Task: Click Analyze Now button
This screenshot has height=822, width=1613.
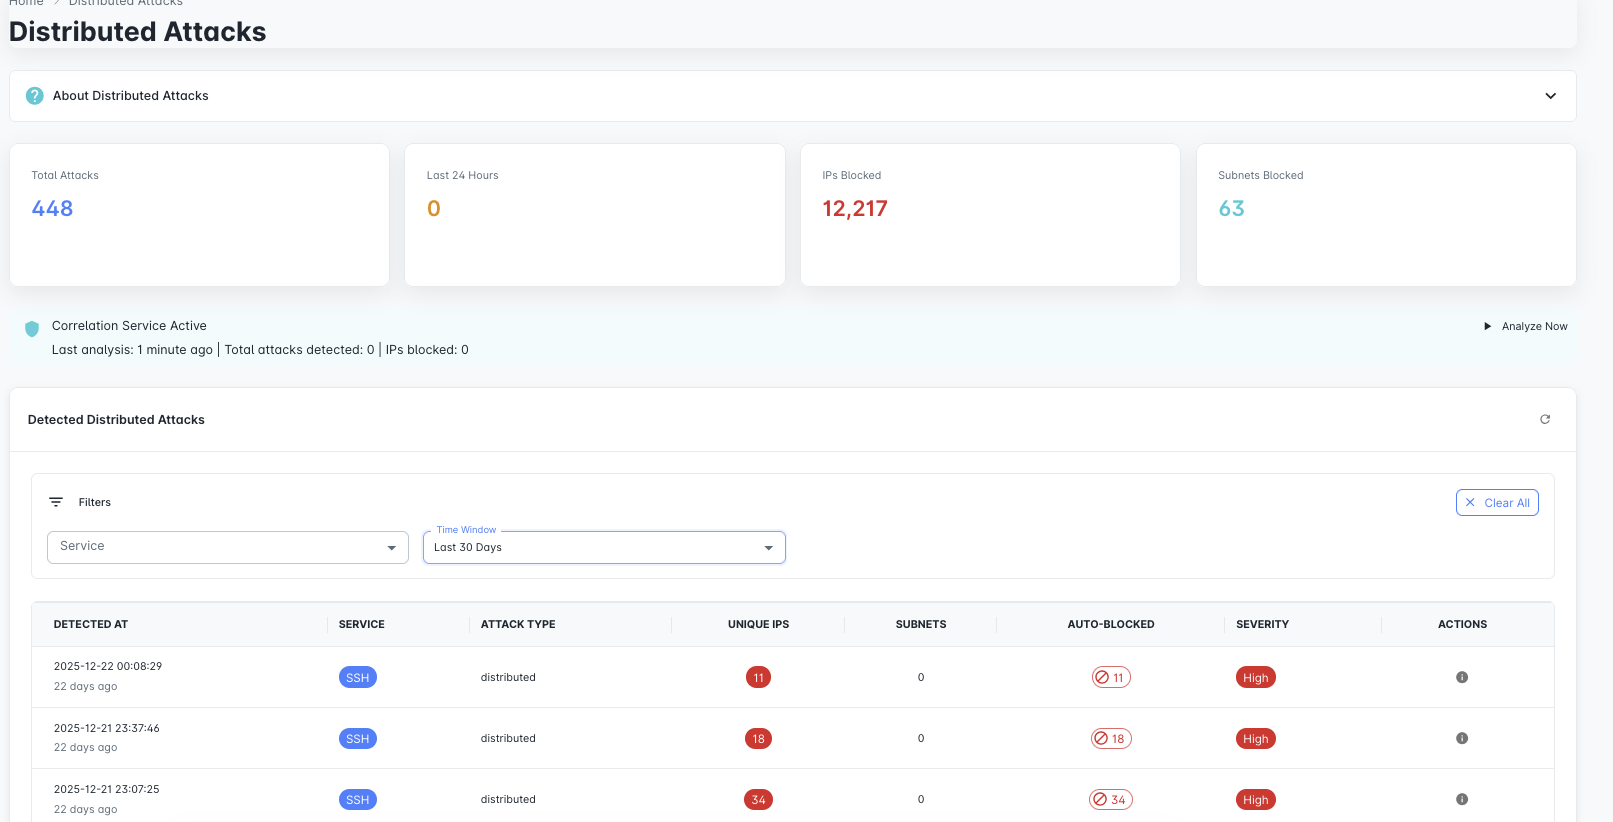Action: click(1525, 327)
